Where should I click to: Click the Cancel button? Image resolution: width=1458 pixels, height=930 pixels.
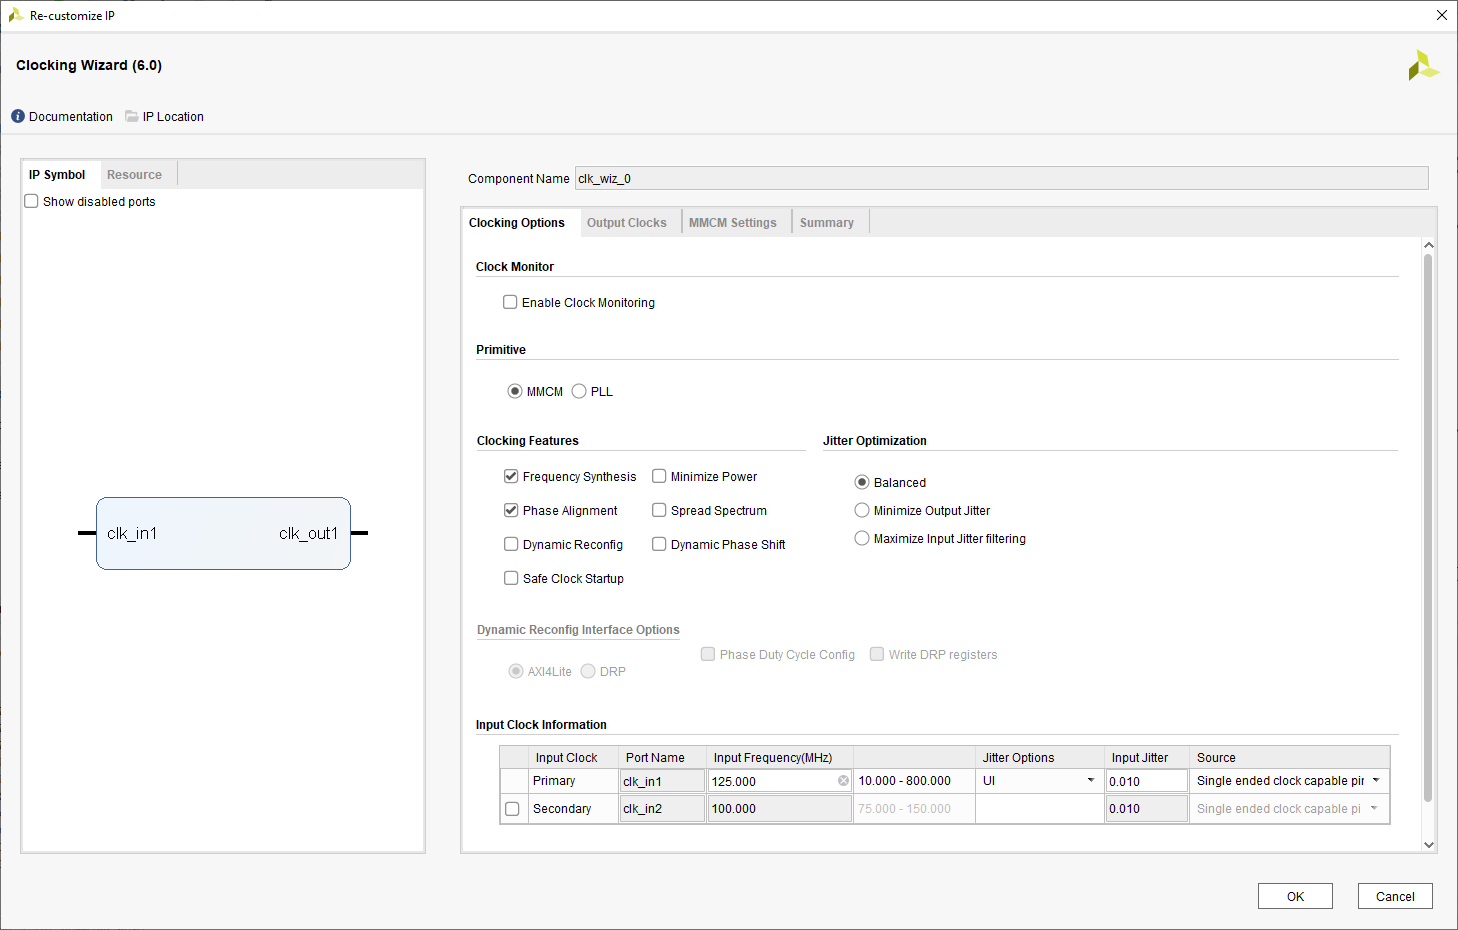click(1395, 896)
